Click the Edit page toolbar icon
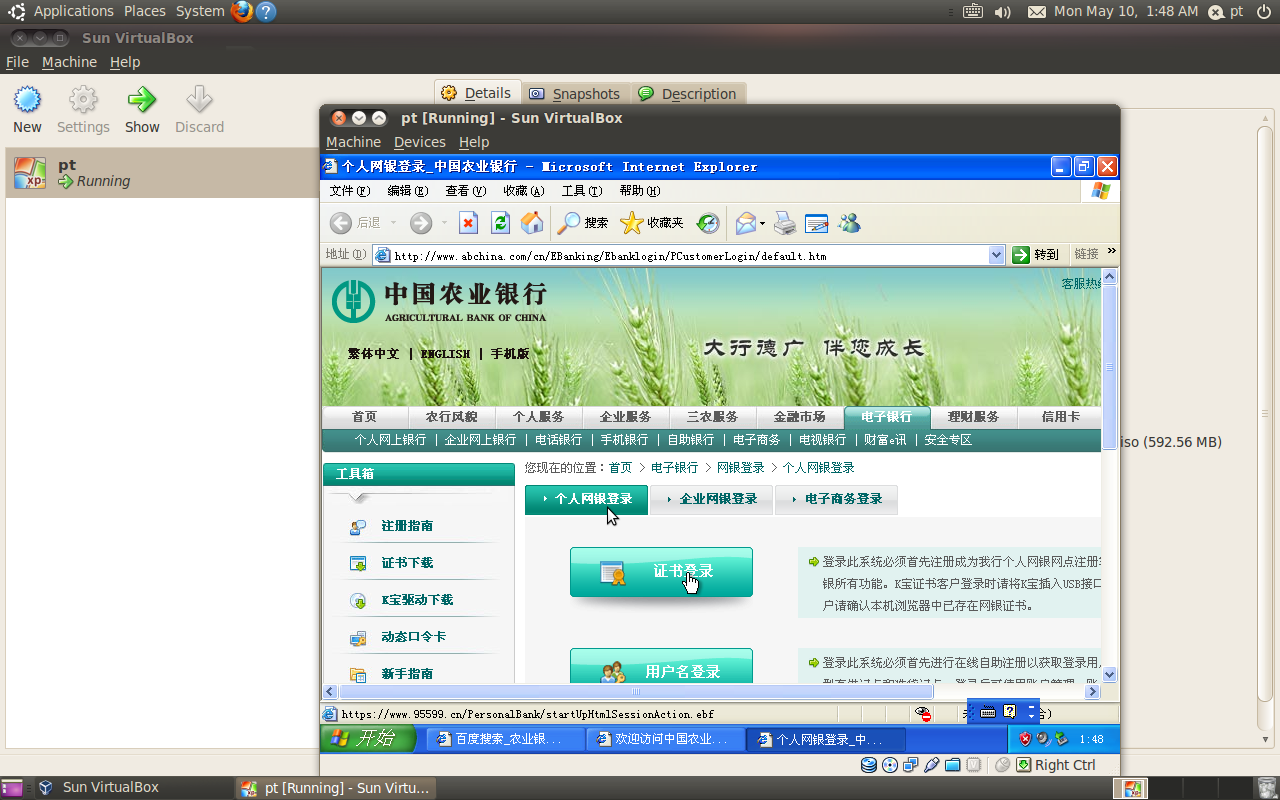The height and width of the screenshot is (800, 1280). [817, 223]
